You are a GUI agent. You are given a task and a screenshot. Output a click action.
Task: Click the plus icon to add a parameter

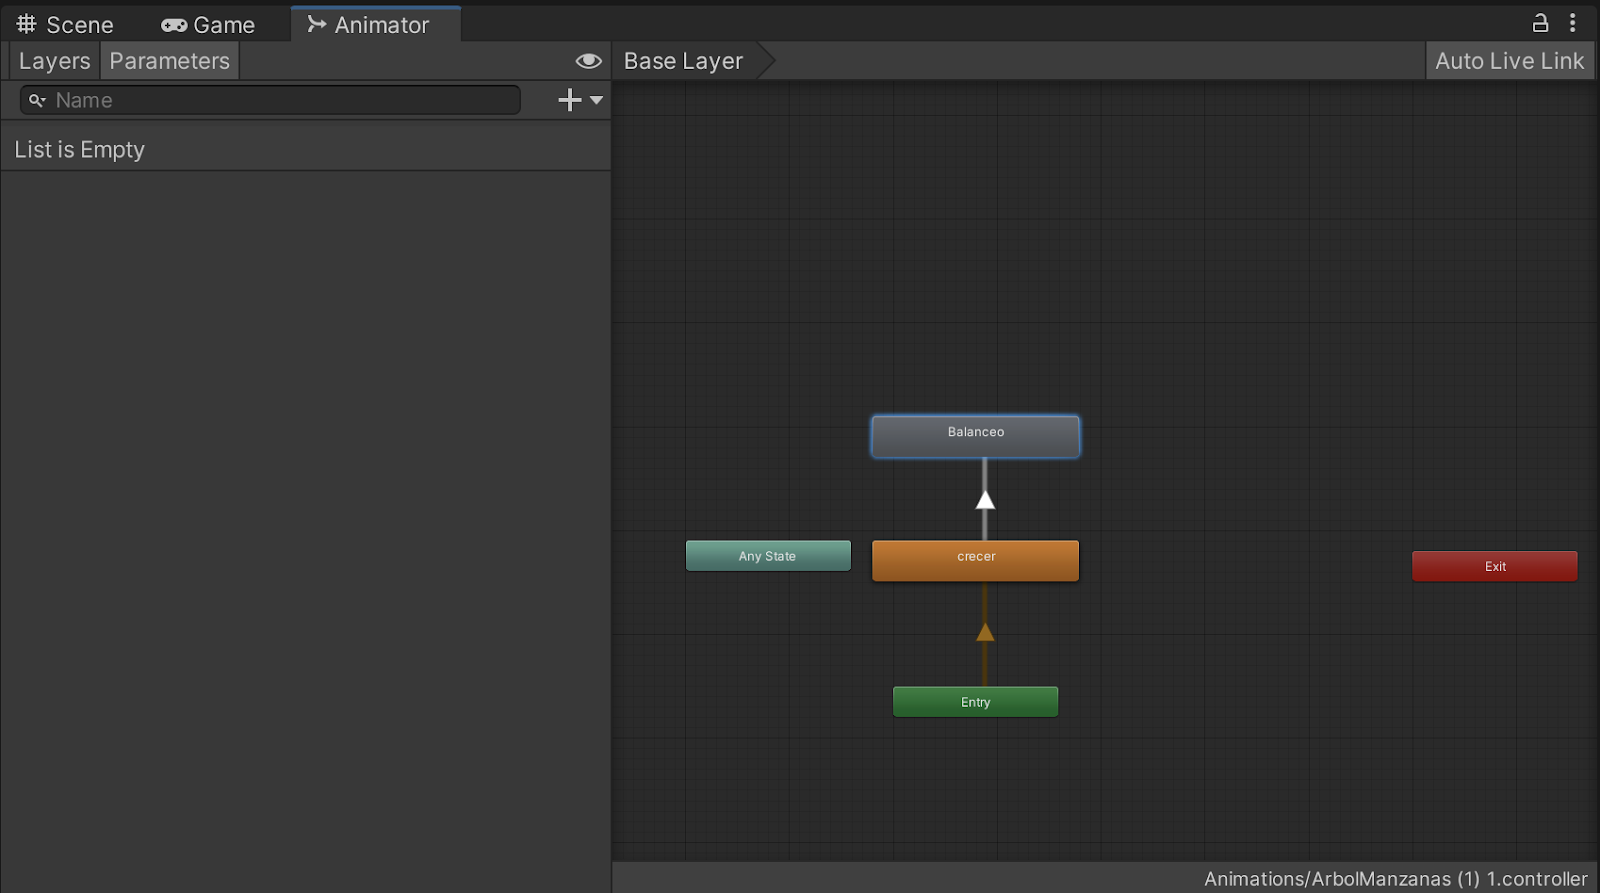(569, 100)
